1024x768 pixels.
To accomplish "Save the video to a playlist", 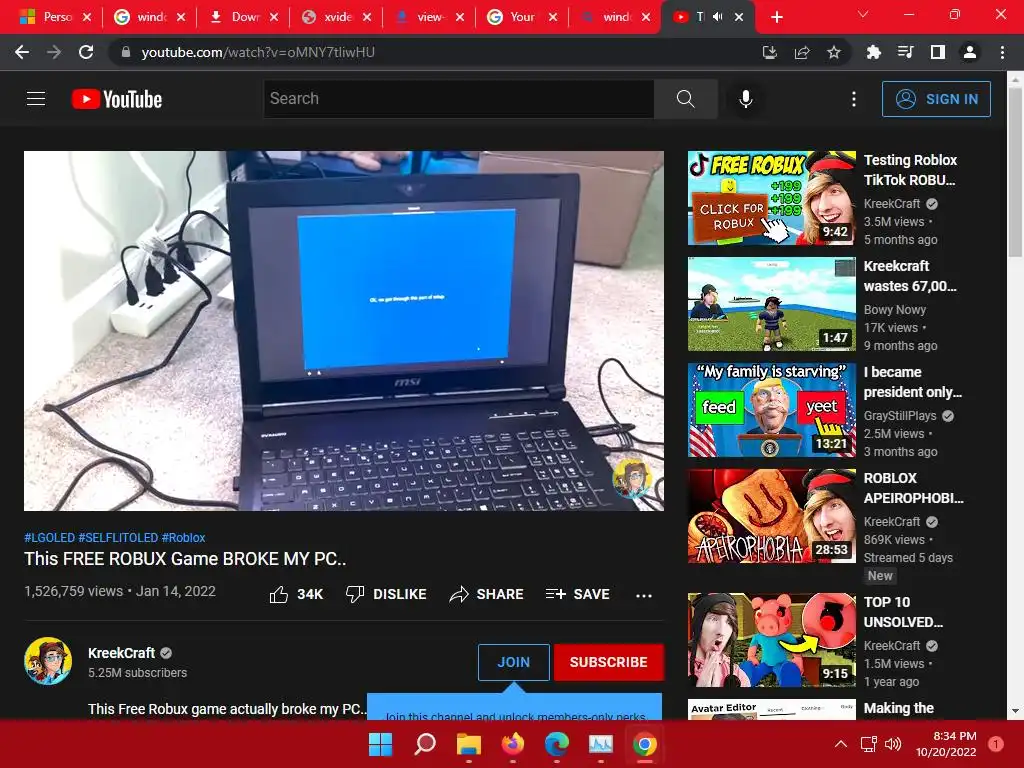I will pos(578,594).
